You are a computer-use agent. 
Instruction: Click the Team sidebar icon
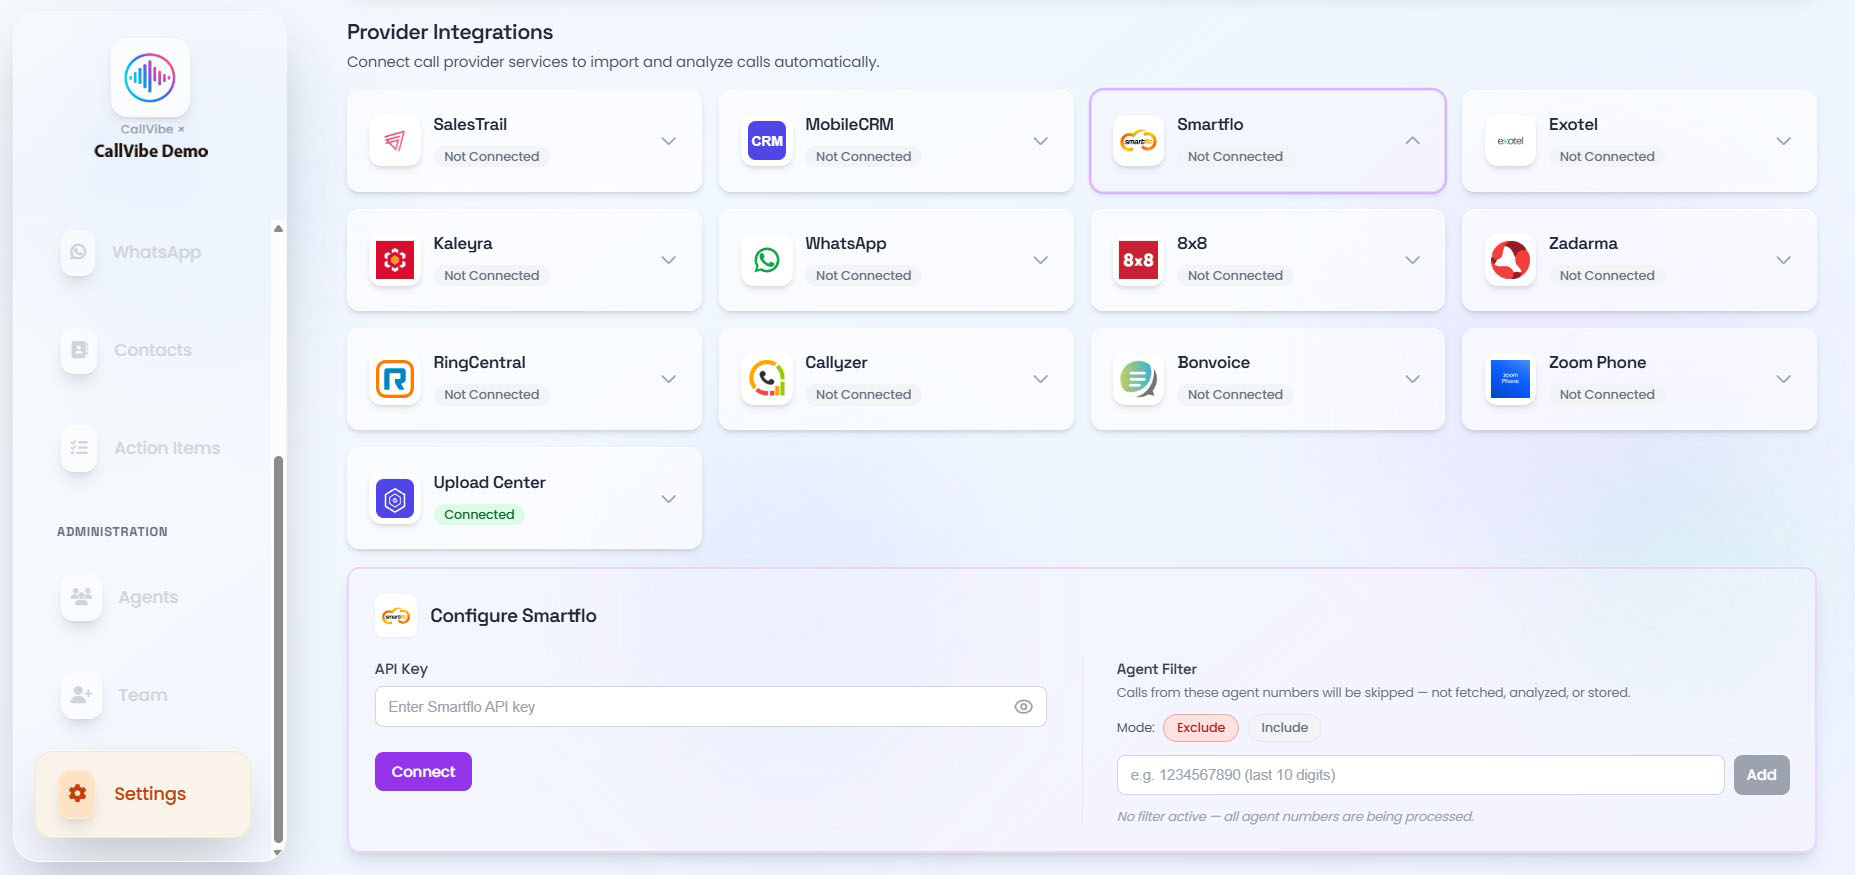81,695
